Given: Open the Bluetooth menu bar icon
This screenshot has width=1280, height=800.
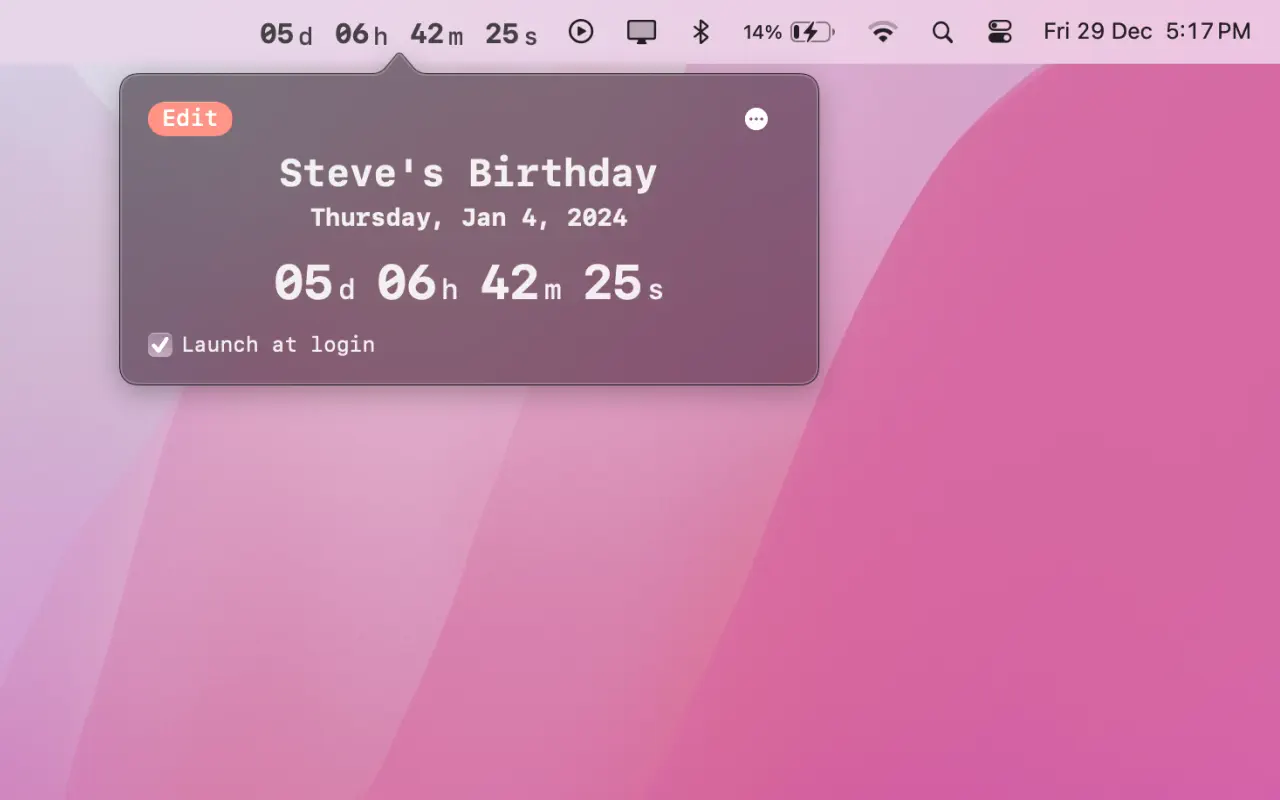Looking at the screenshot, I should pos(701,32).
